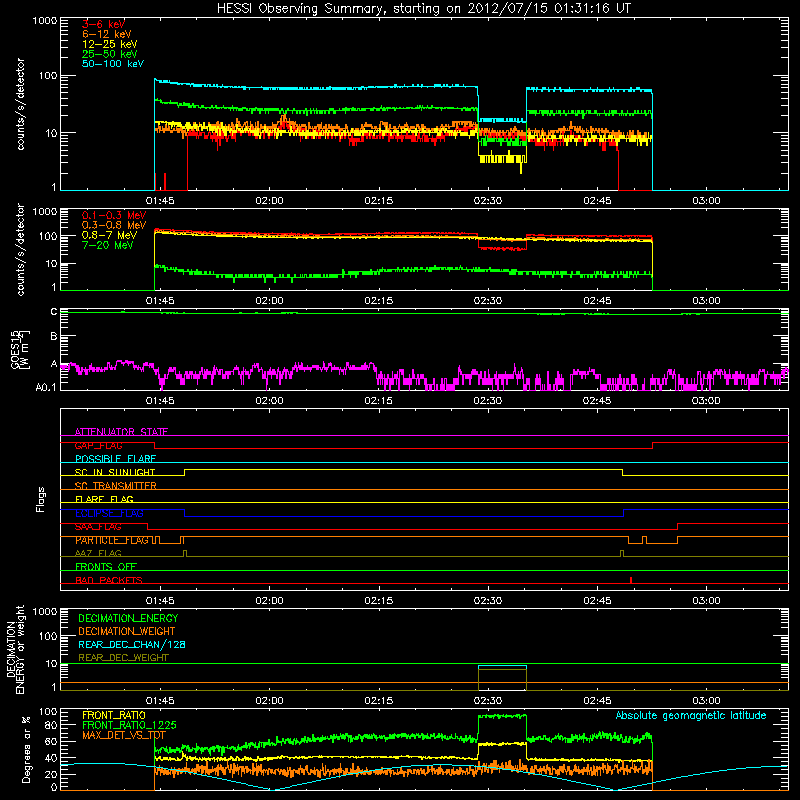
Task: Pick the 25-50 keV legend label
Action: tap(109, 54)
